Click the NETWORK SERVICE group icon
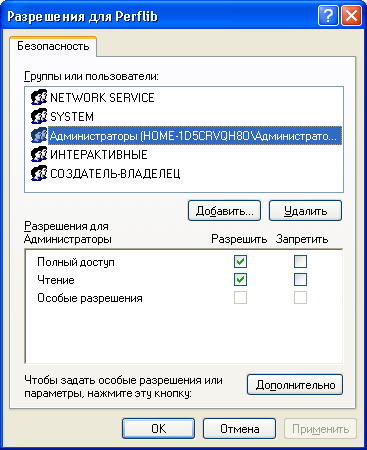This screenshot has height=450, width=367. click(x=39, y=97)
